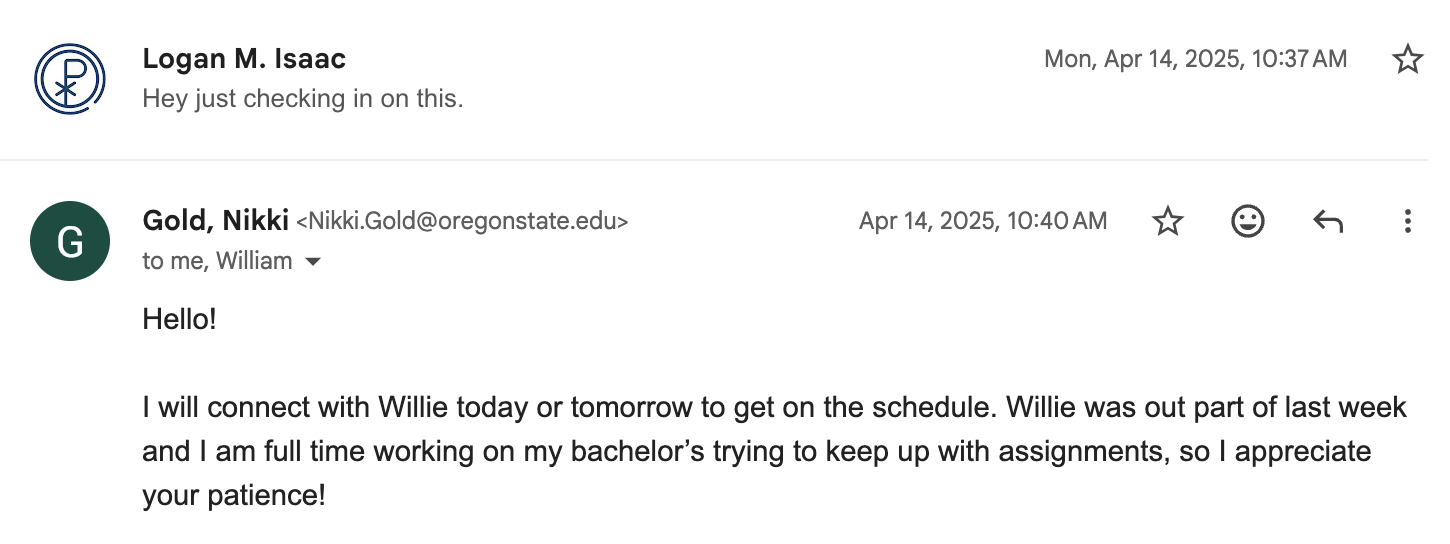Click the word "Hey" in the message snippet
The width and height of the screenshot is (1450, 544).
pos(164,99)
